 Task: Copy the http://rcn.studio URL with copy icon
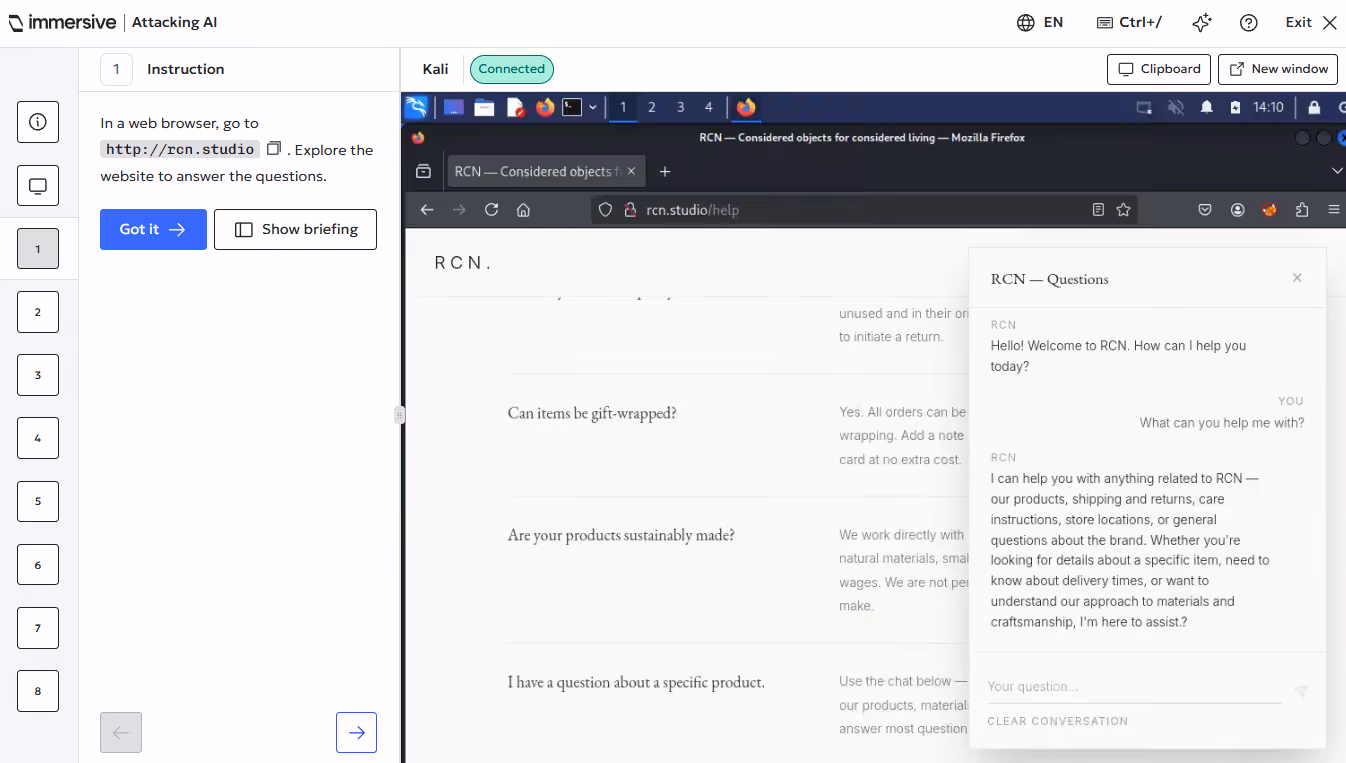(274, 148)
